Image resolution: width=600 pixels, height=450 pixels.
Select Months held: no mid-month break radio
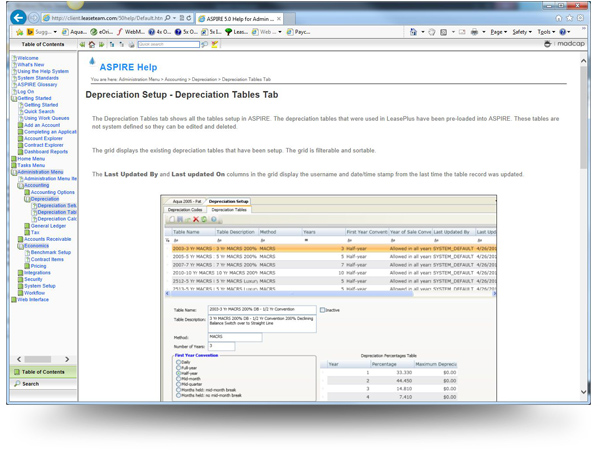(x=178, y=395)
